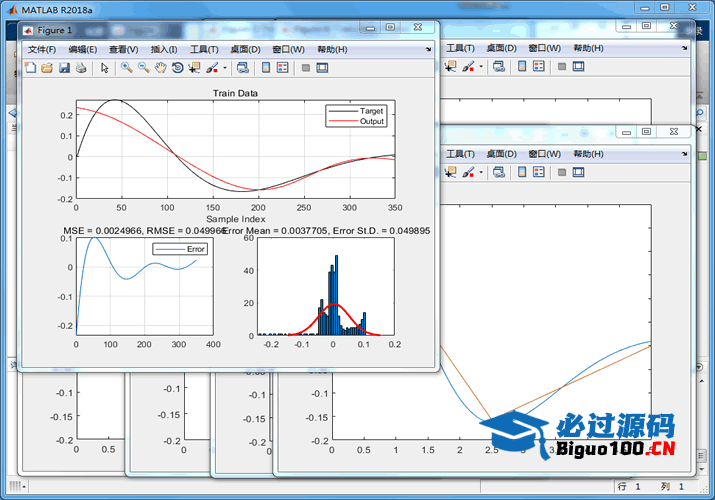Click Link Plot icon in Figure 1 toolbar

pos(243,68)
